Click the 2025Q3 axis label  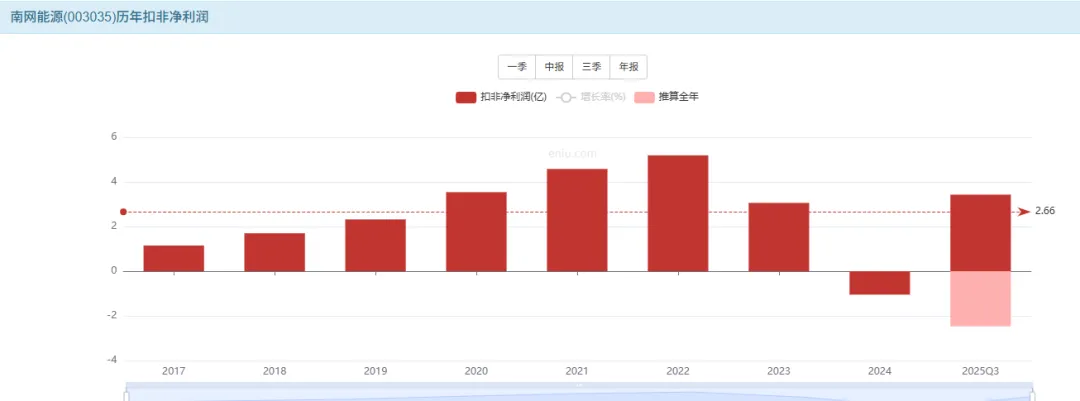coord(980,371)
